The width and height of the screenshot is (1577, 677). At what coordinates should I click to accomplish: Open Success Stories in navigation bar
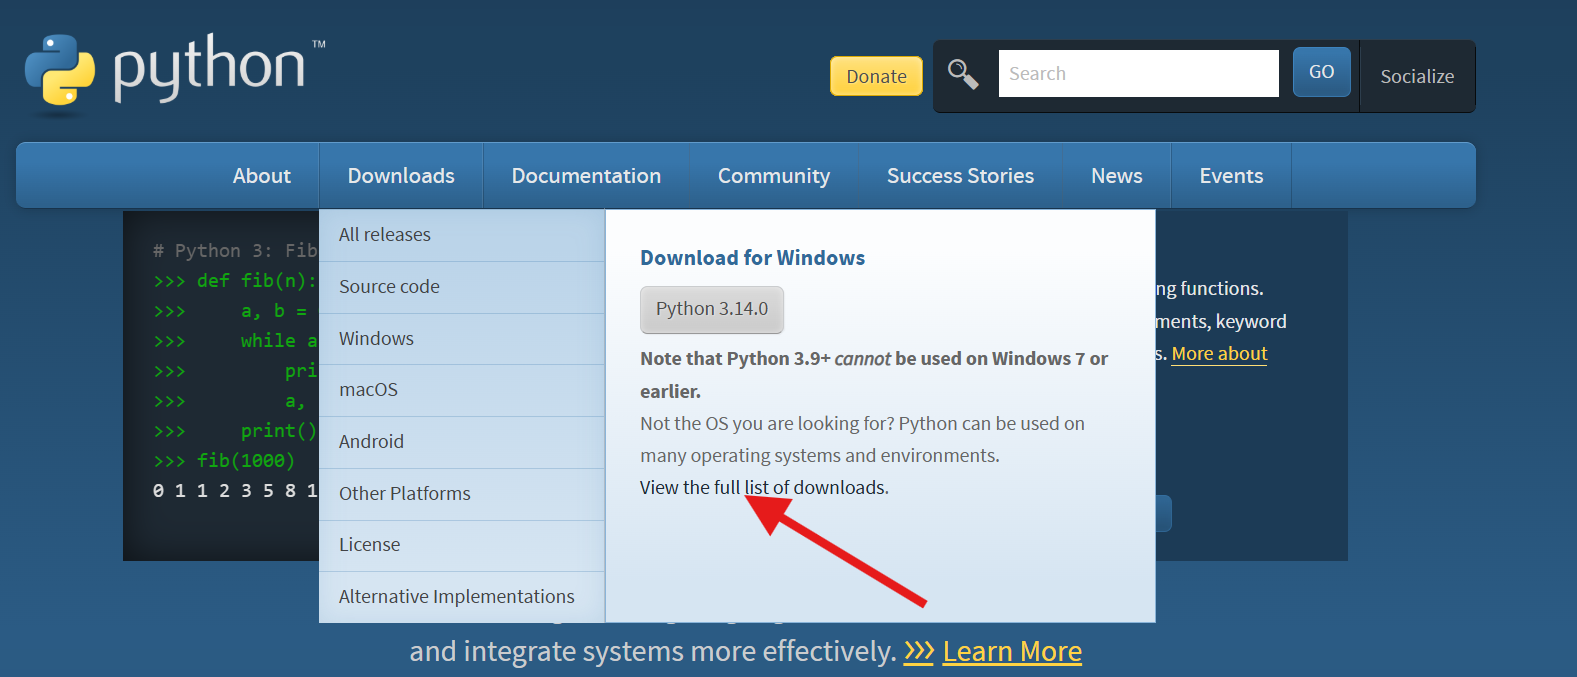click(x=960, y=176)
